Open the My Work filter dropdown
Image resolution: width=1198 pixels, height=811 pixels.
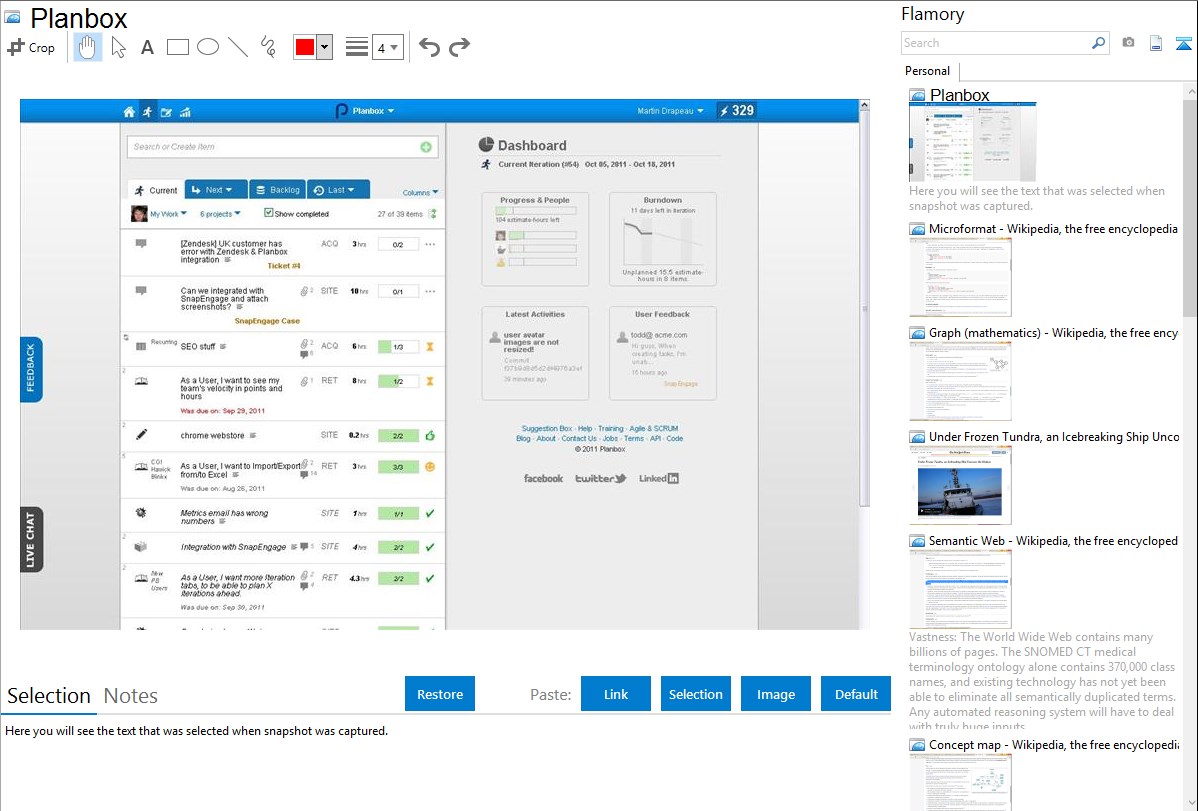168,214
